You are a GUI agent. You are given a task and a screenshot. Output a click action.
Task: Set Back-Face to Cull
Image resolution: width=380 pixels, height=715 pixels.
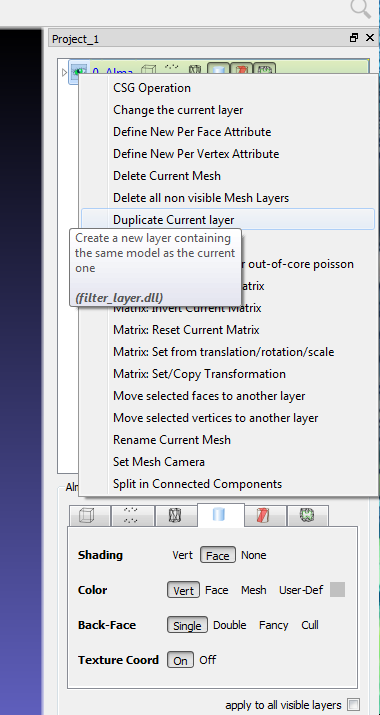310,625
